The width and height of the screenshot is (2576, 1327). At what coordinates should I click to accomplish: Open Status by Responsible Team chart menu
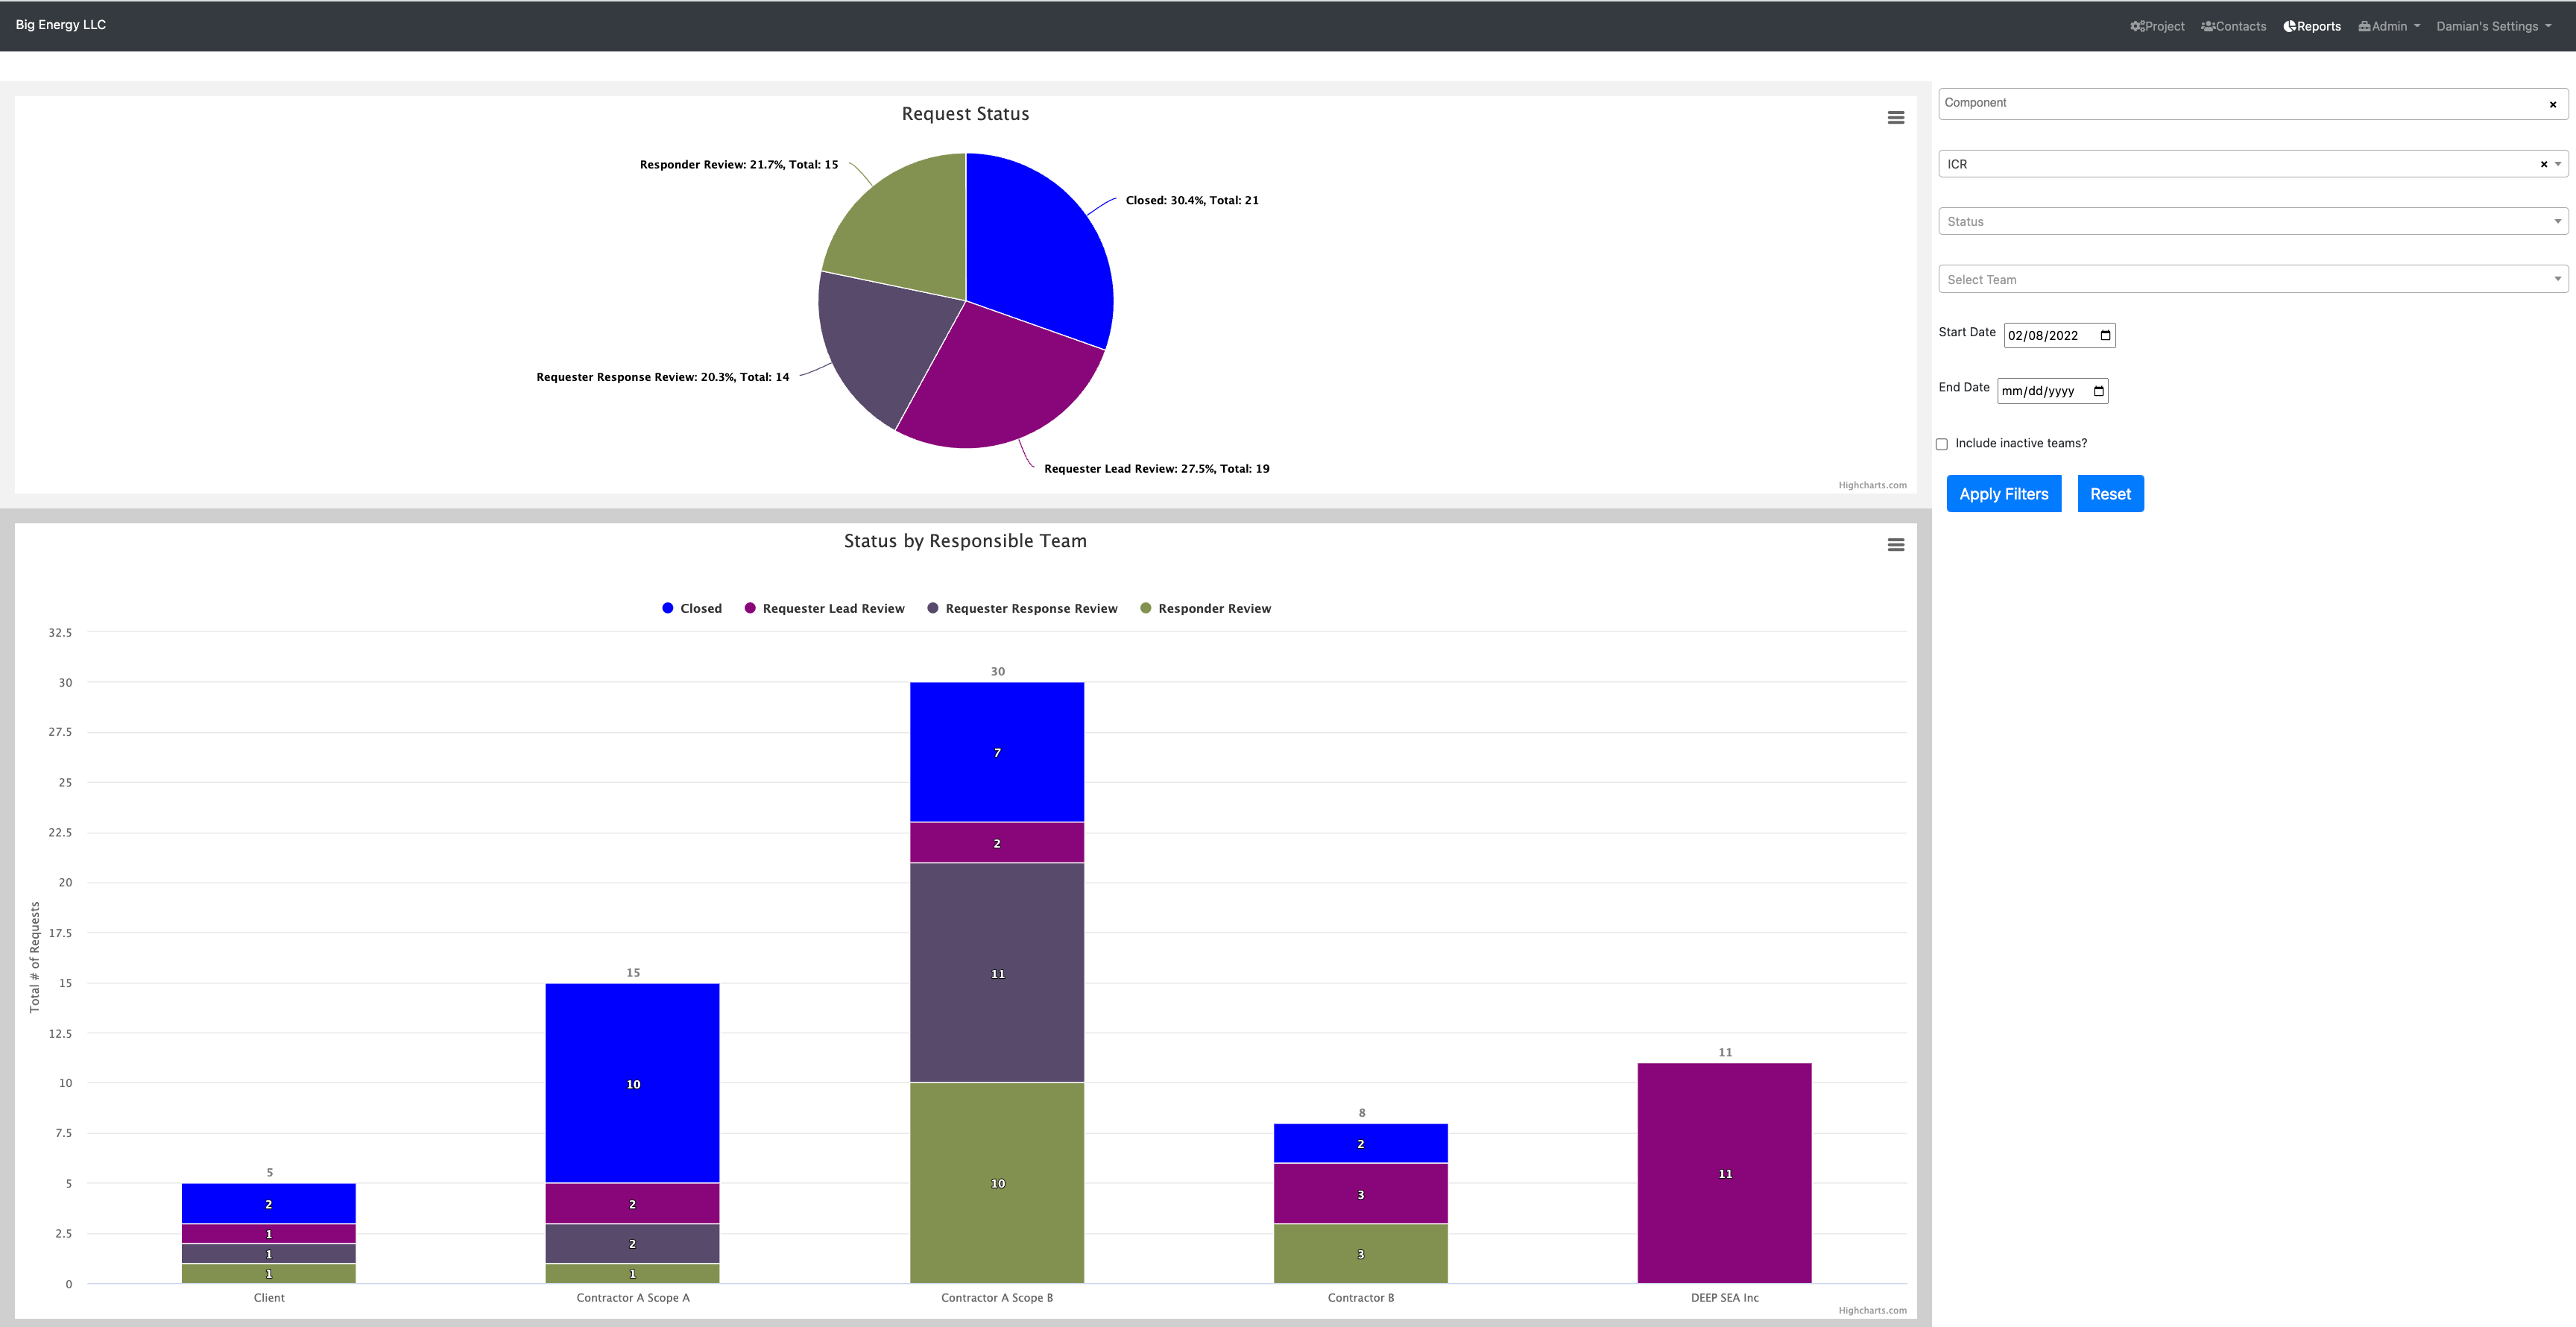point(1895,545)
